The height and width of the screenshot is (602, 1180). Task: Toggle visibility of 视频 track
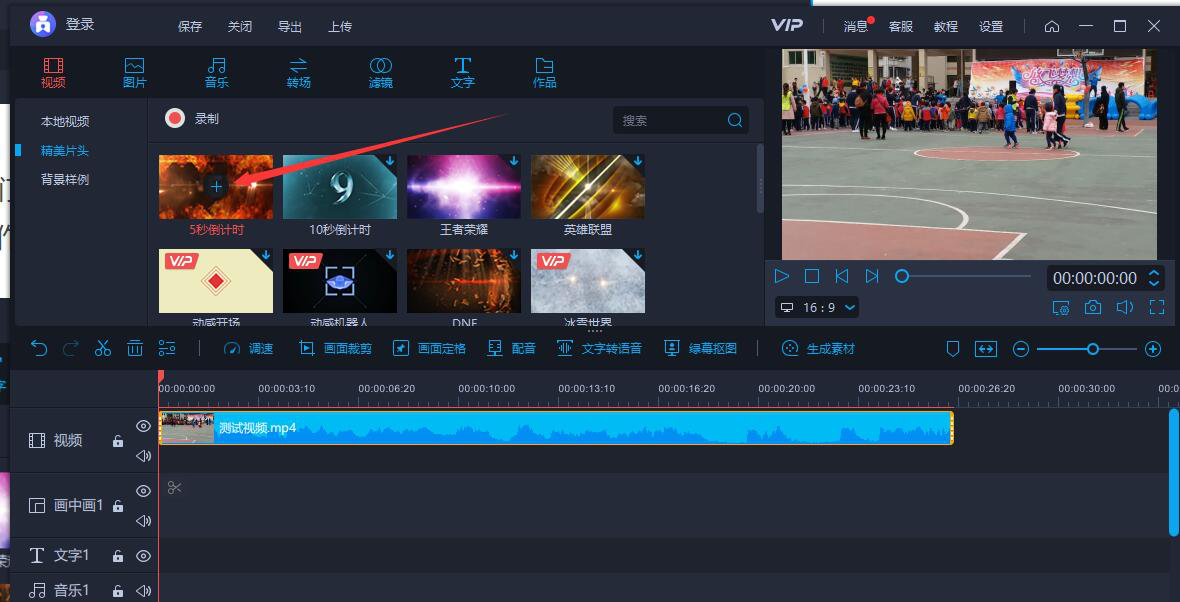[143, 426]
